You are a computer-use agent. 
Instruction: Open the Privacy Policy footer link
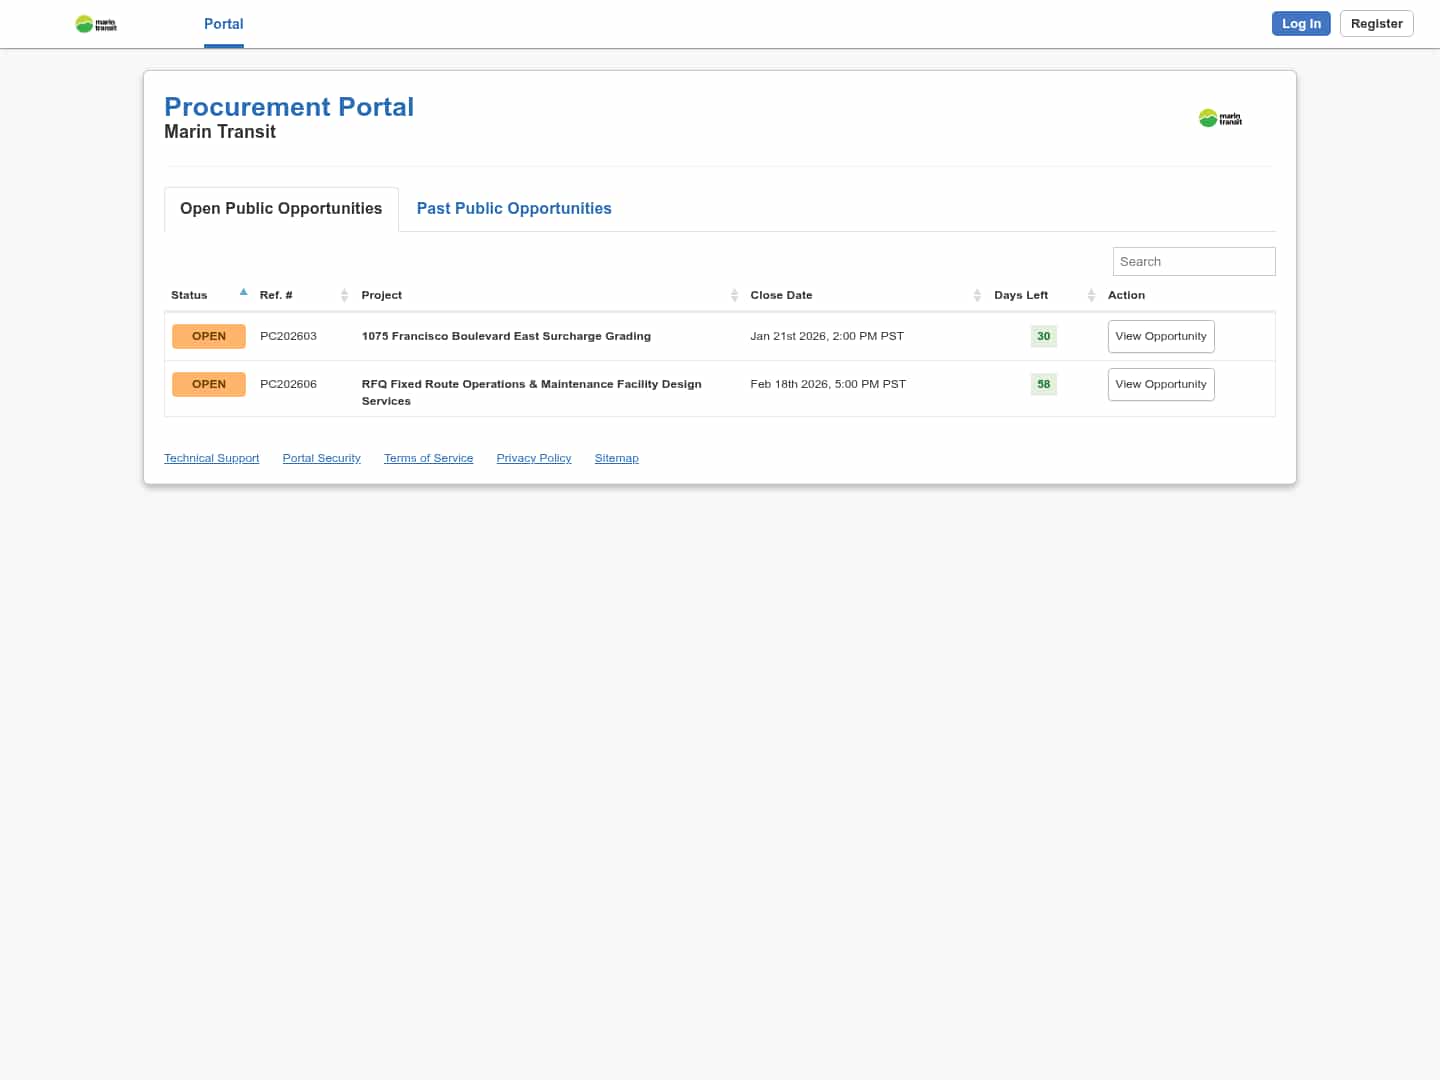click(x=533, y=458)
